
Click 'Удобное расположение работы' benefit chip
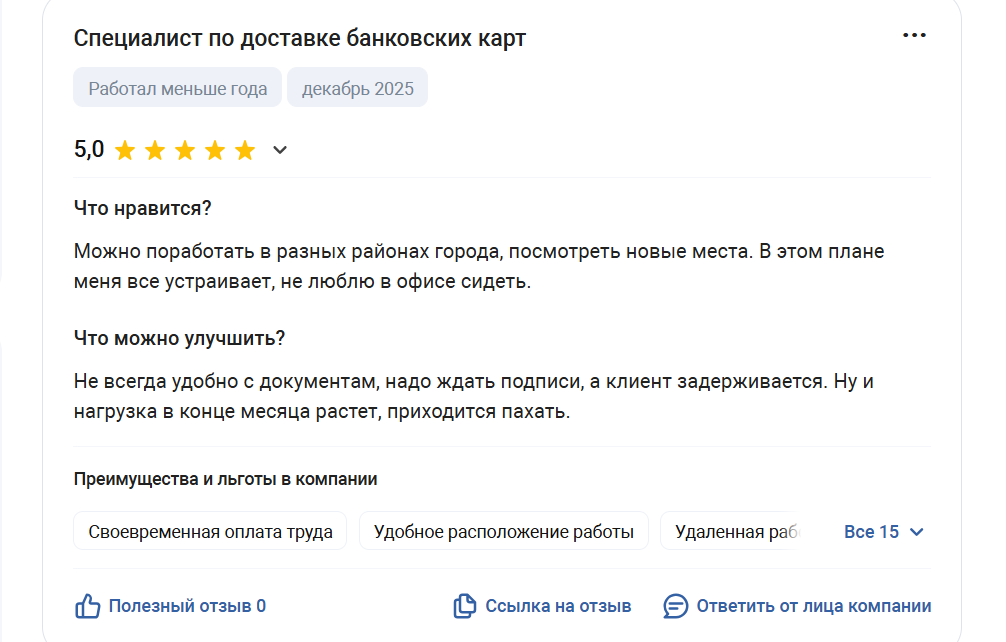coord(503,532)
